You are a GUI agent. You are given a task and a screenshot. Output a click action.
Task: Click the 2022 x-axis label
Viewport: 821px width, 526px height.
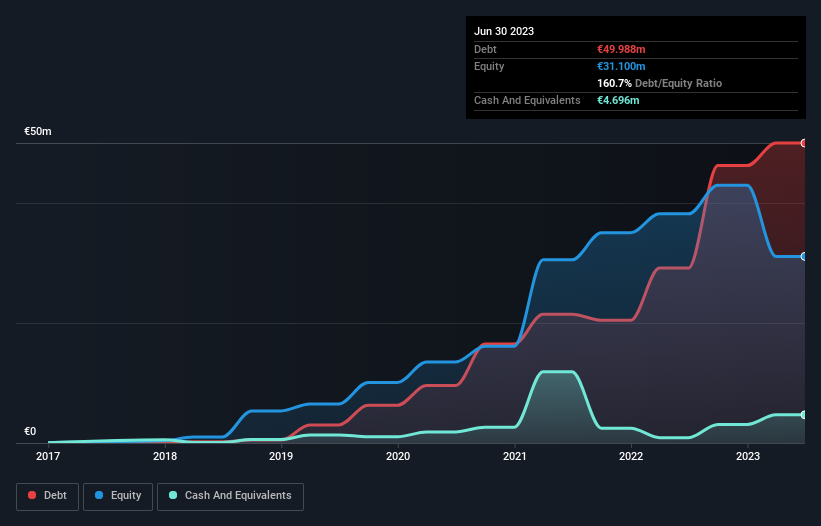tap(631, 456)
